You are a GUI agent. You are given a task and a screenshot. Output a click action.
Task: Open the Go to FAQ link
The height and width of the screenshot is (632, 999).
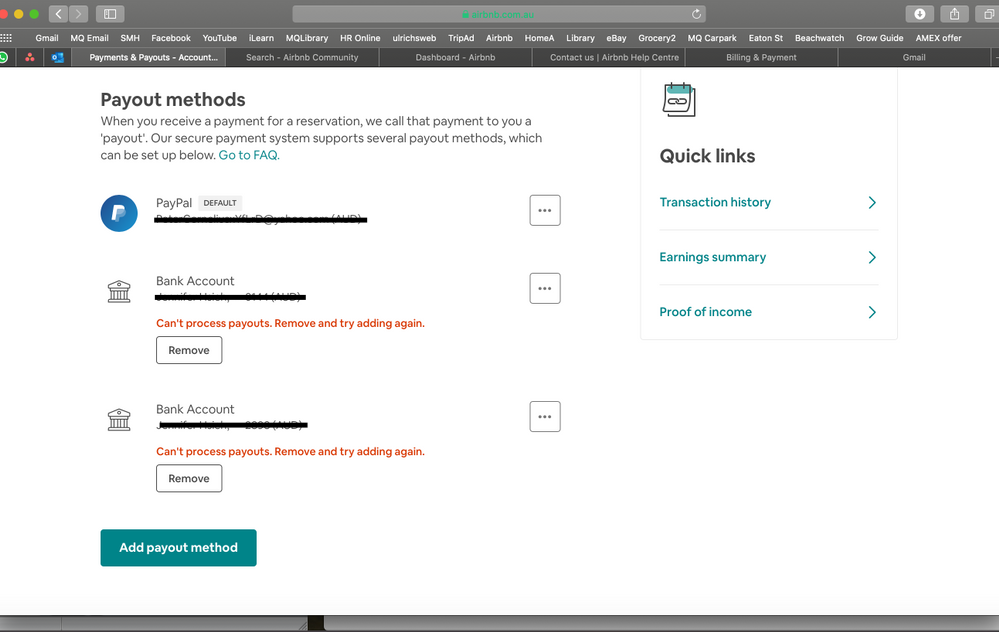pos(248,155)
